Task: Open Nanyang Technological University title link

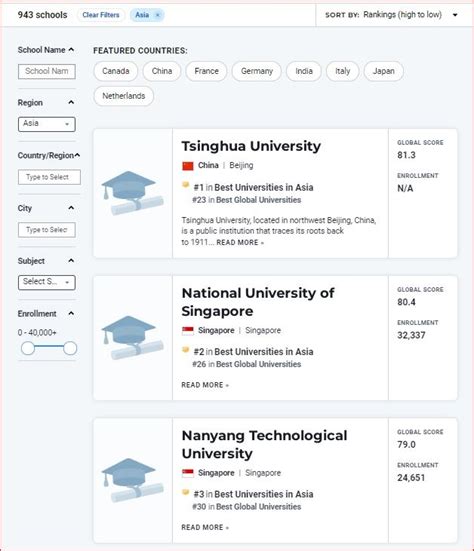Action: (264, 445)
